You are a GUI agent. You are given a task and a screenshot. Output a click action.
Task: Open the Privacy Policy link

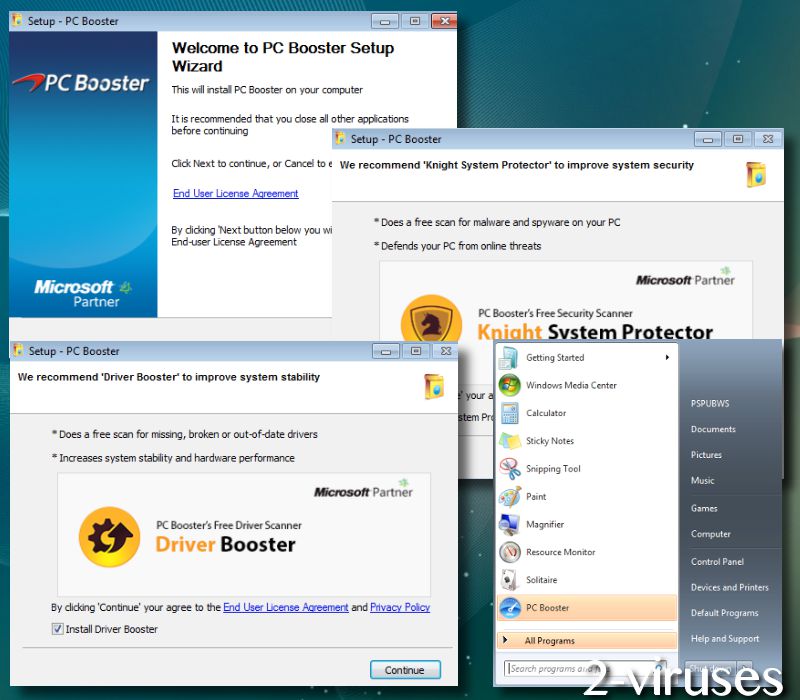click(x=400, y=607)
